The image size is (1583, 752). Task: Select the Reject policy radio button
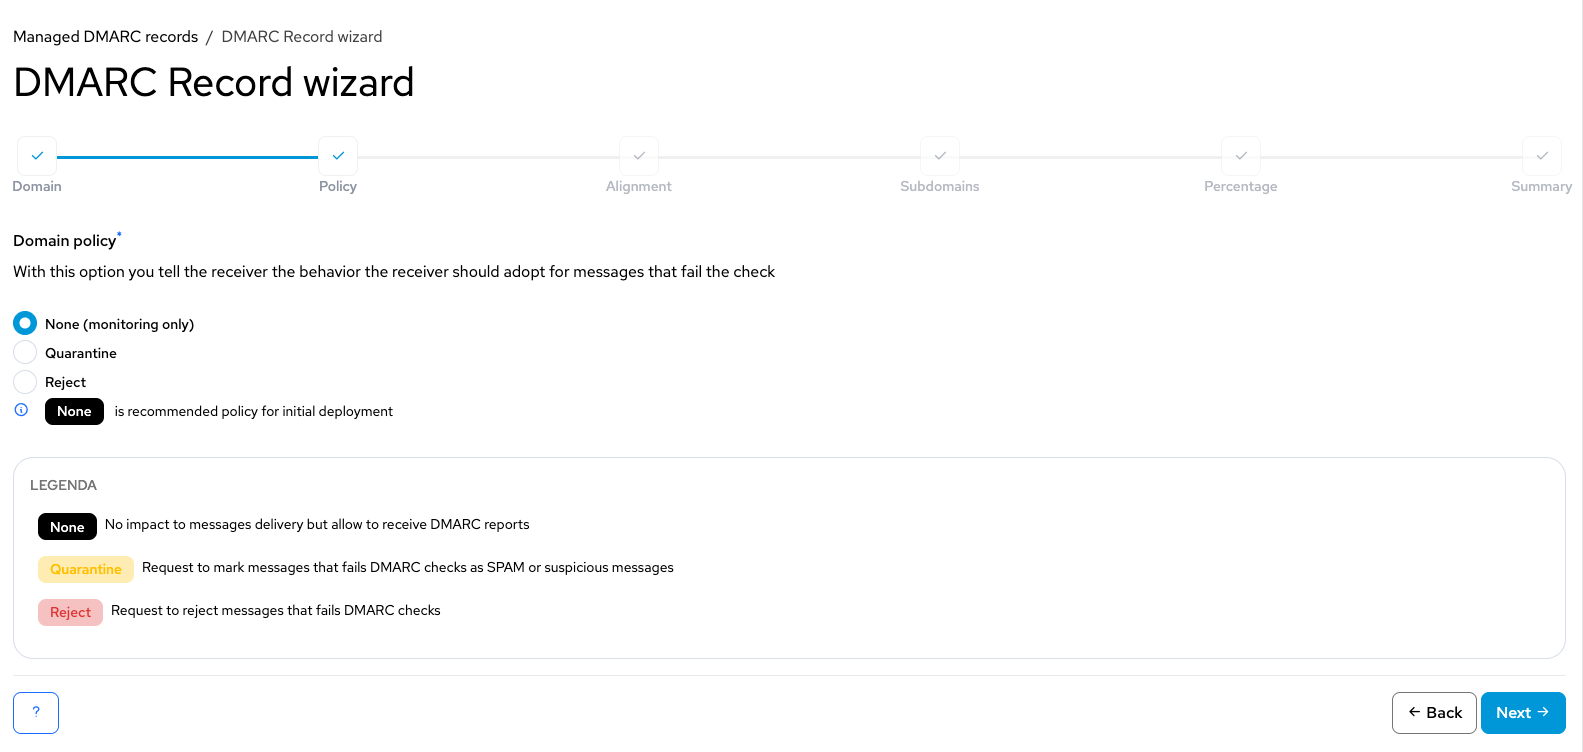[x=25, y=381]
